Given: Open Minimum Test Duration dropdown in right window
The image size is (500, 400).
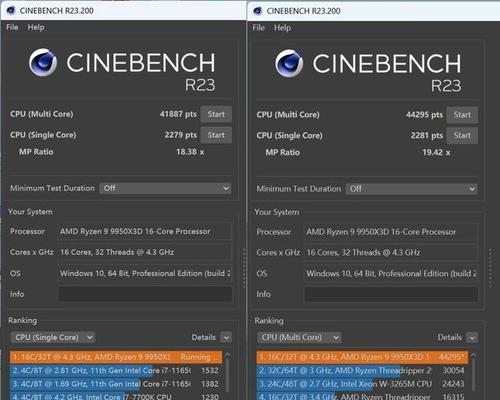Looking at the screenshot, I should coord(411,189).
